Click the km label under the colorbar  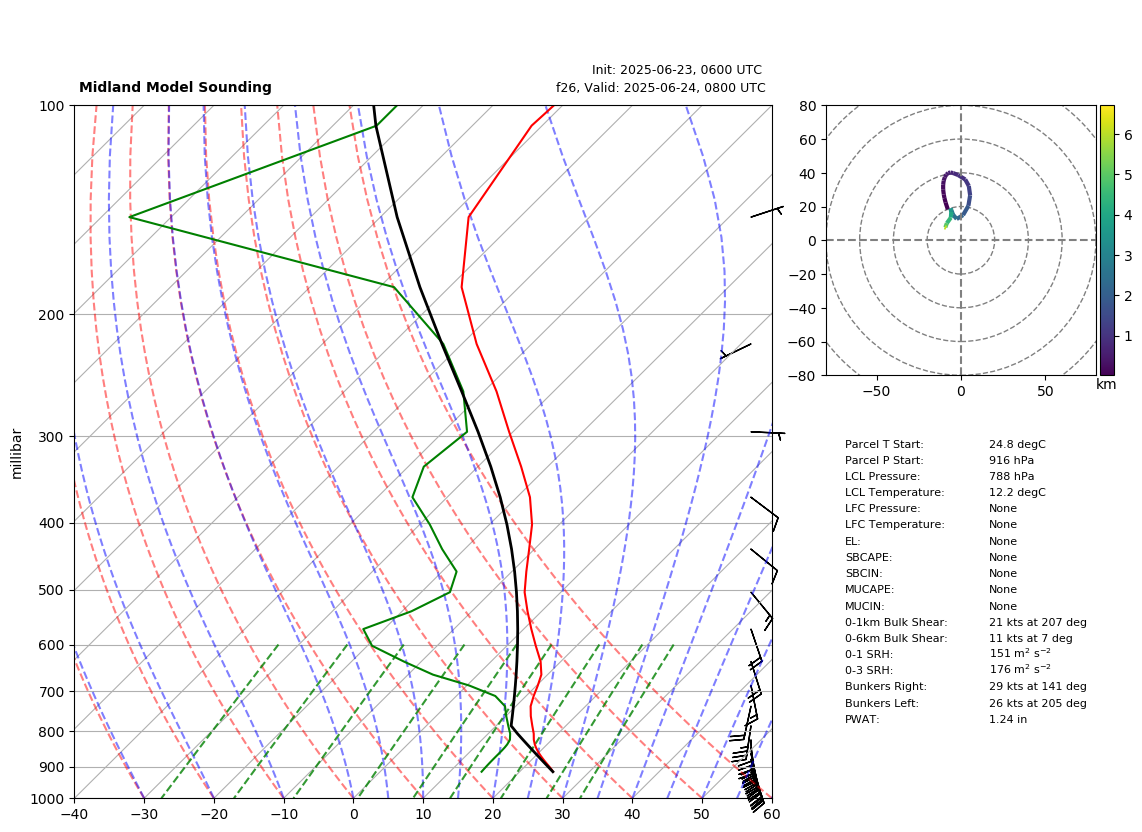tap(1106, 384)
